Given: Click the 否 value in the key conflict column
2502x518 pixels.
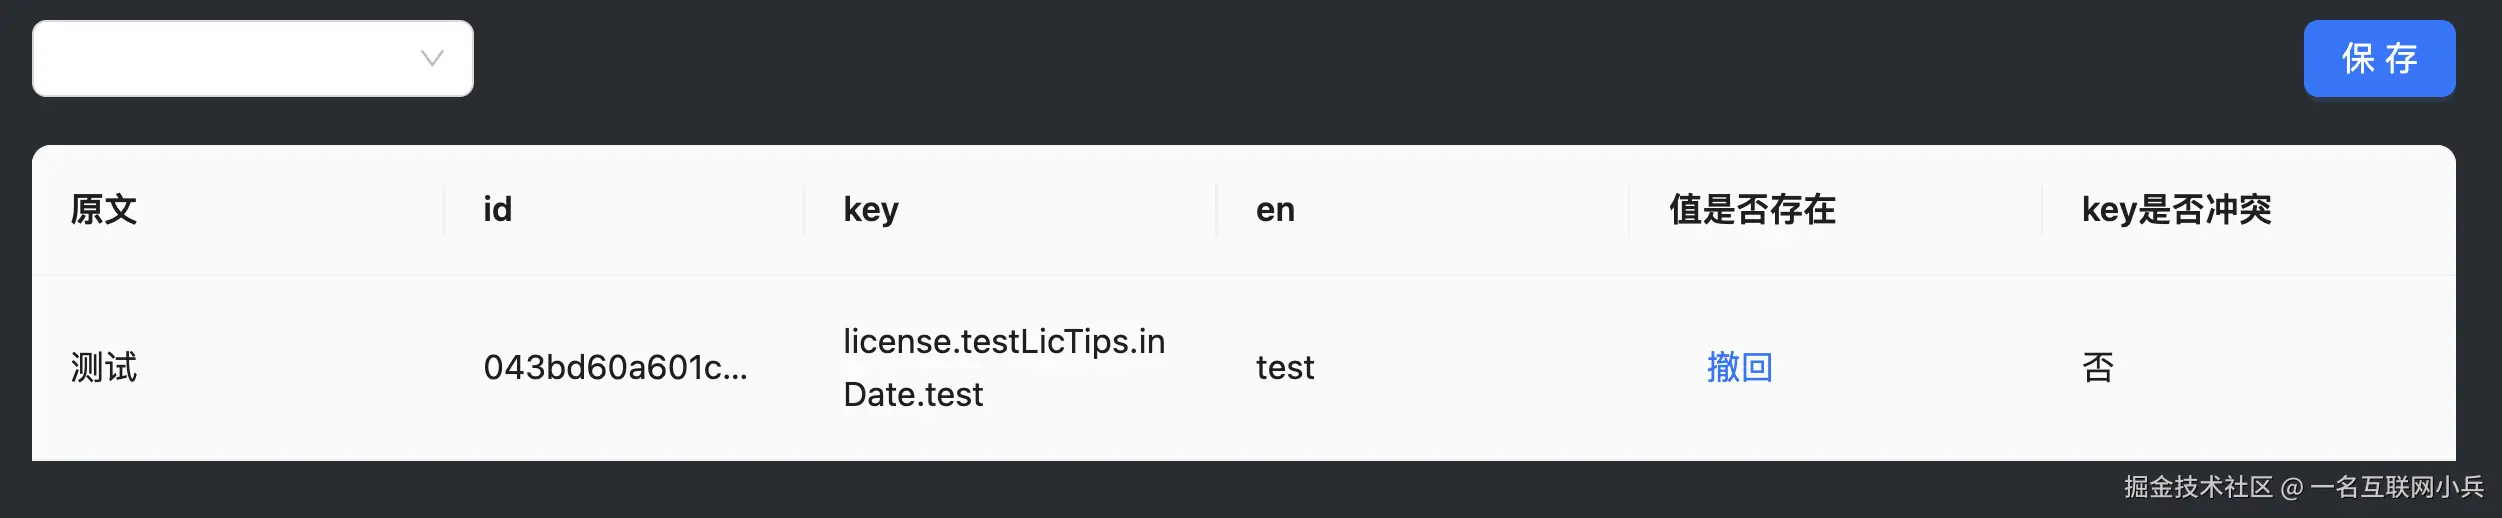Looking at the screenshot, I should pyautogui.click(x=2097, y=367).
